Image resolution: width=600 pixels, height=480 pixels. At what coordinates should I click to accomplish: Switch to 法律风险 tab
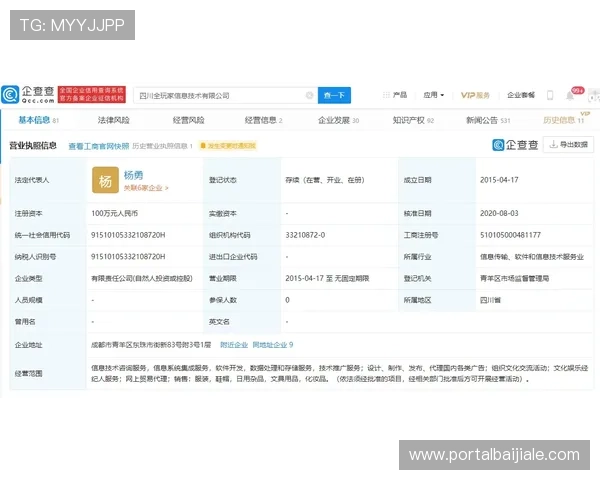click(x=114, y=120)
